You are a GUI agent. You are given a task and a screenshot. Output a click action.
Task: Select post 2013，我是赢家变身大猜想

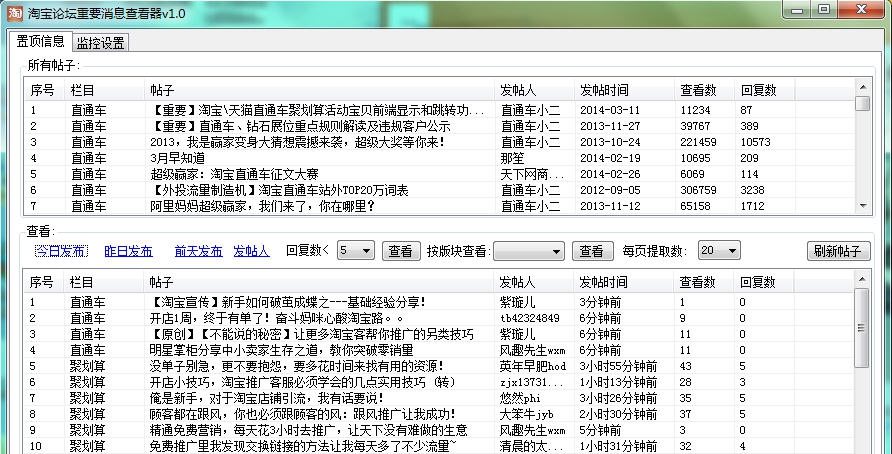(297, 142)
